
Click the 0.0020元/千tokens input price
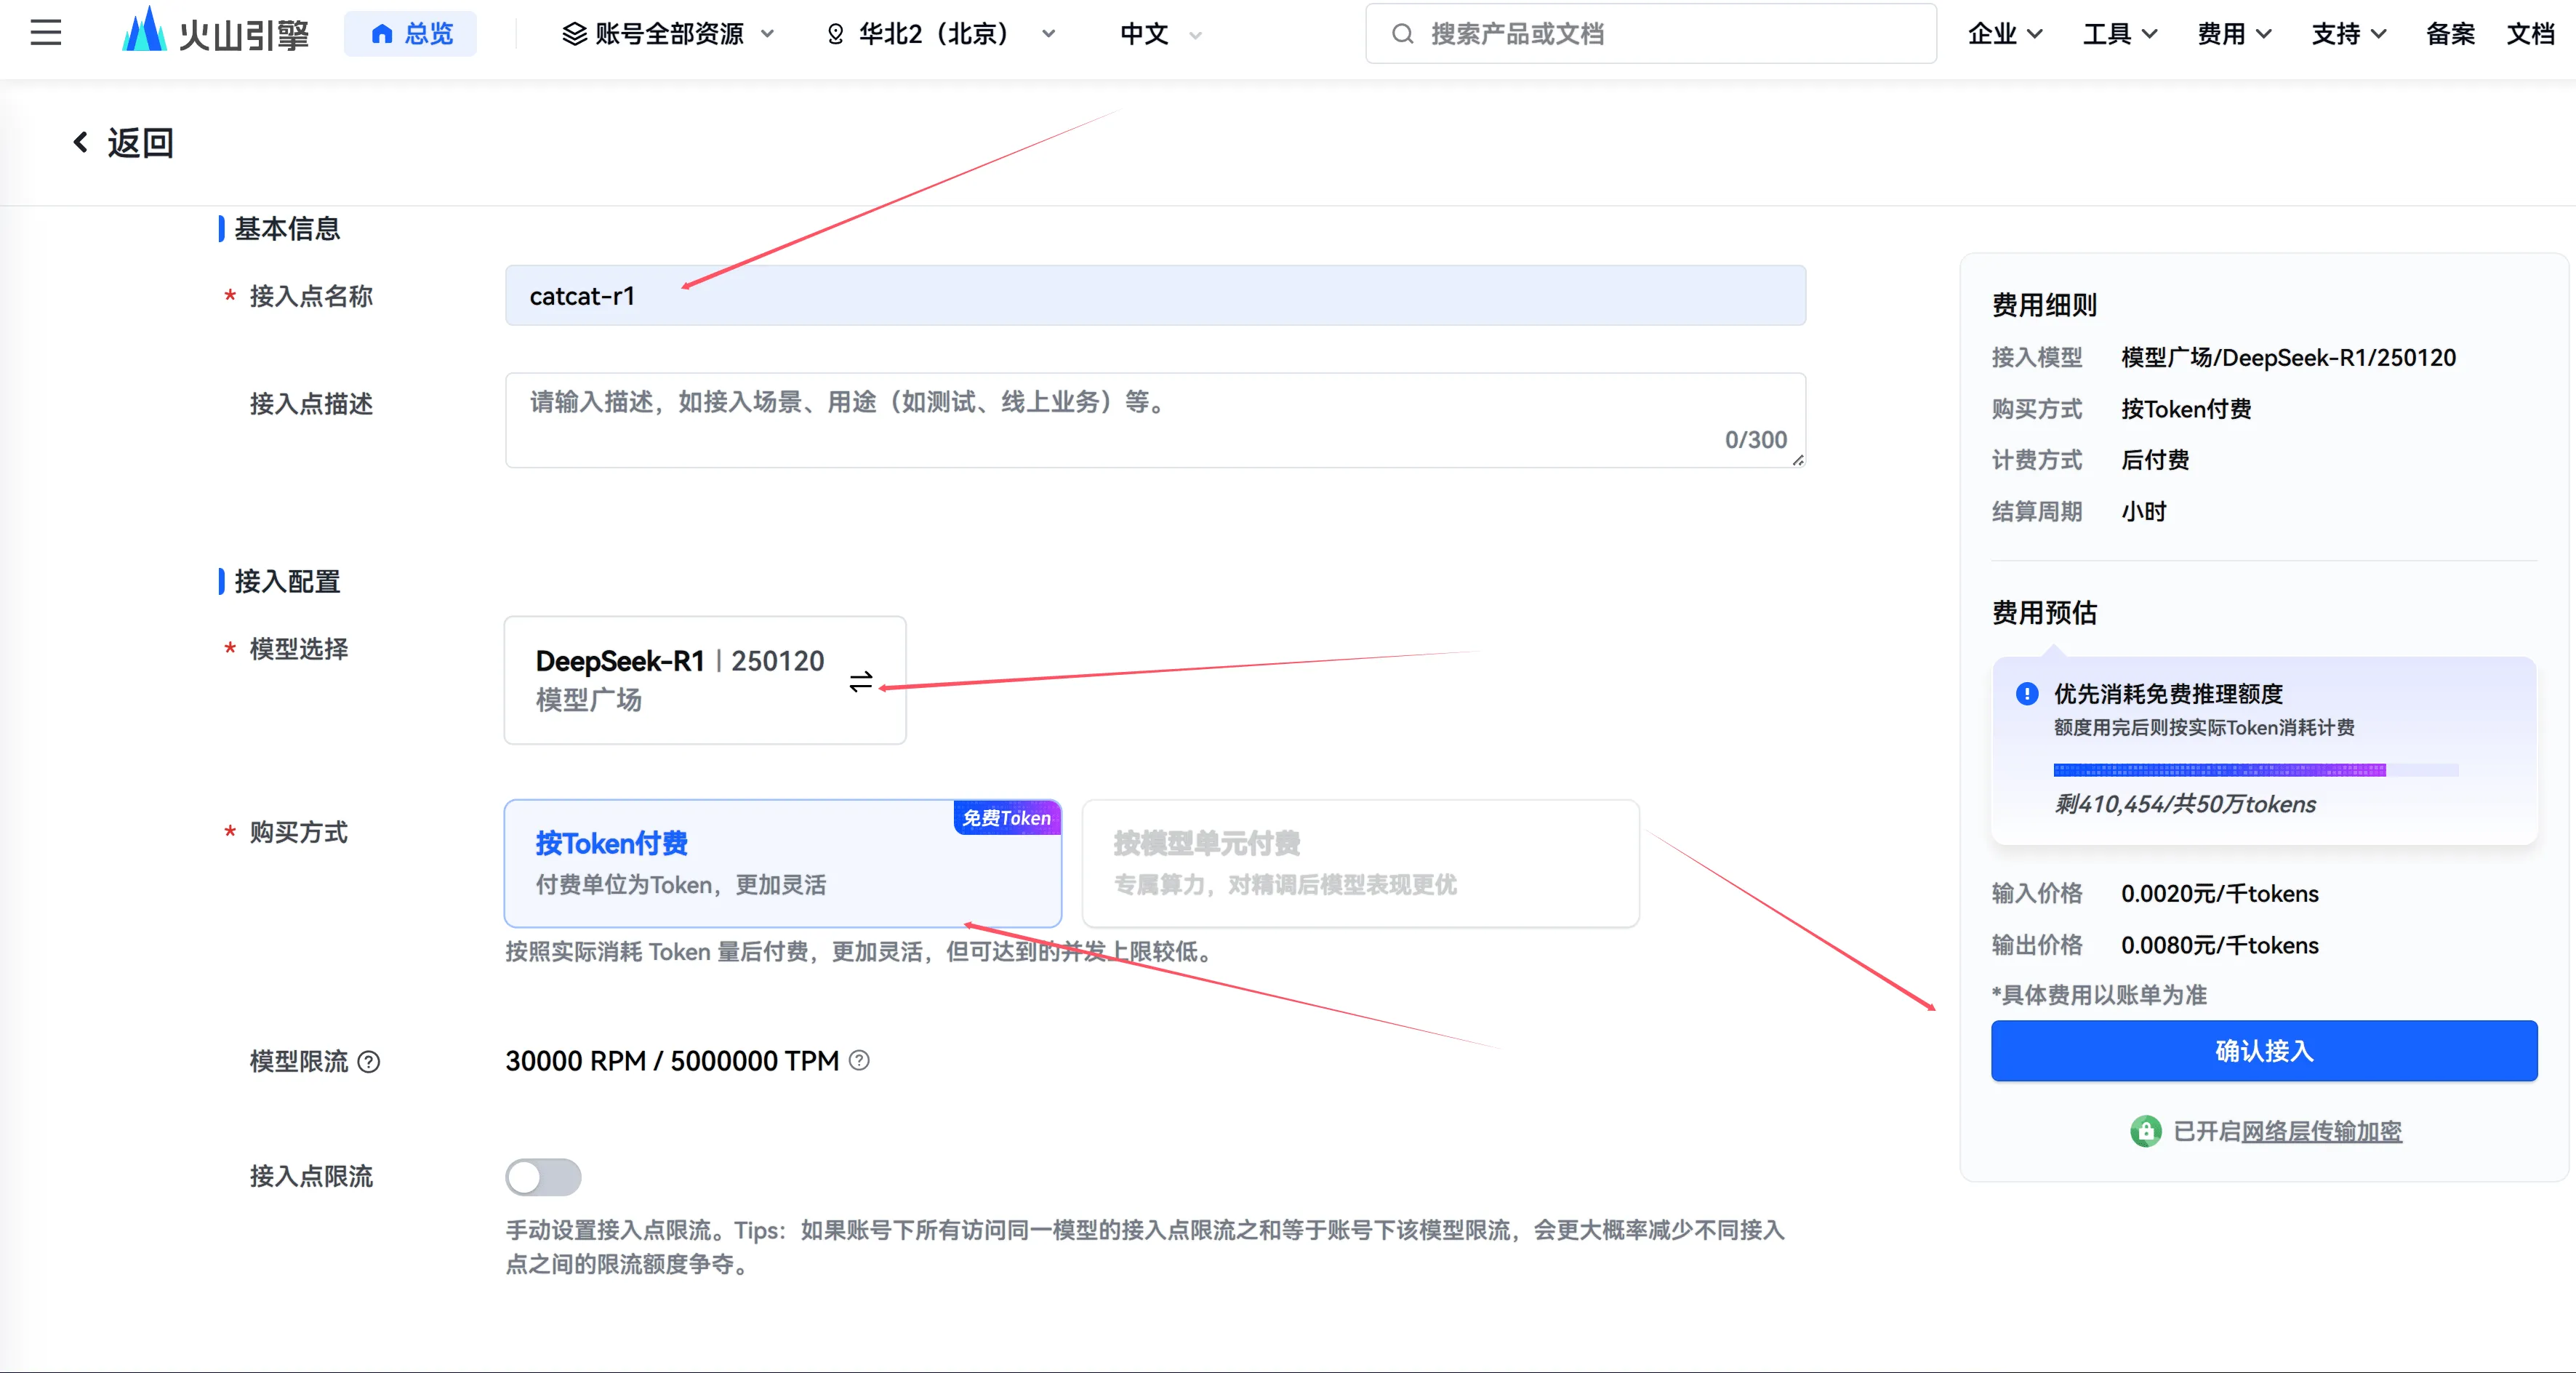tap(2220, 894)
